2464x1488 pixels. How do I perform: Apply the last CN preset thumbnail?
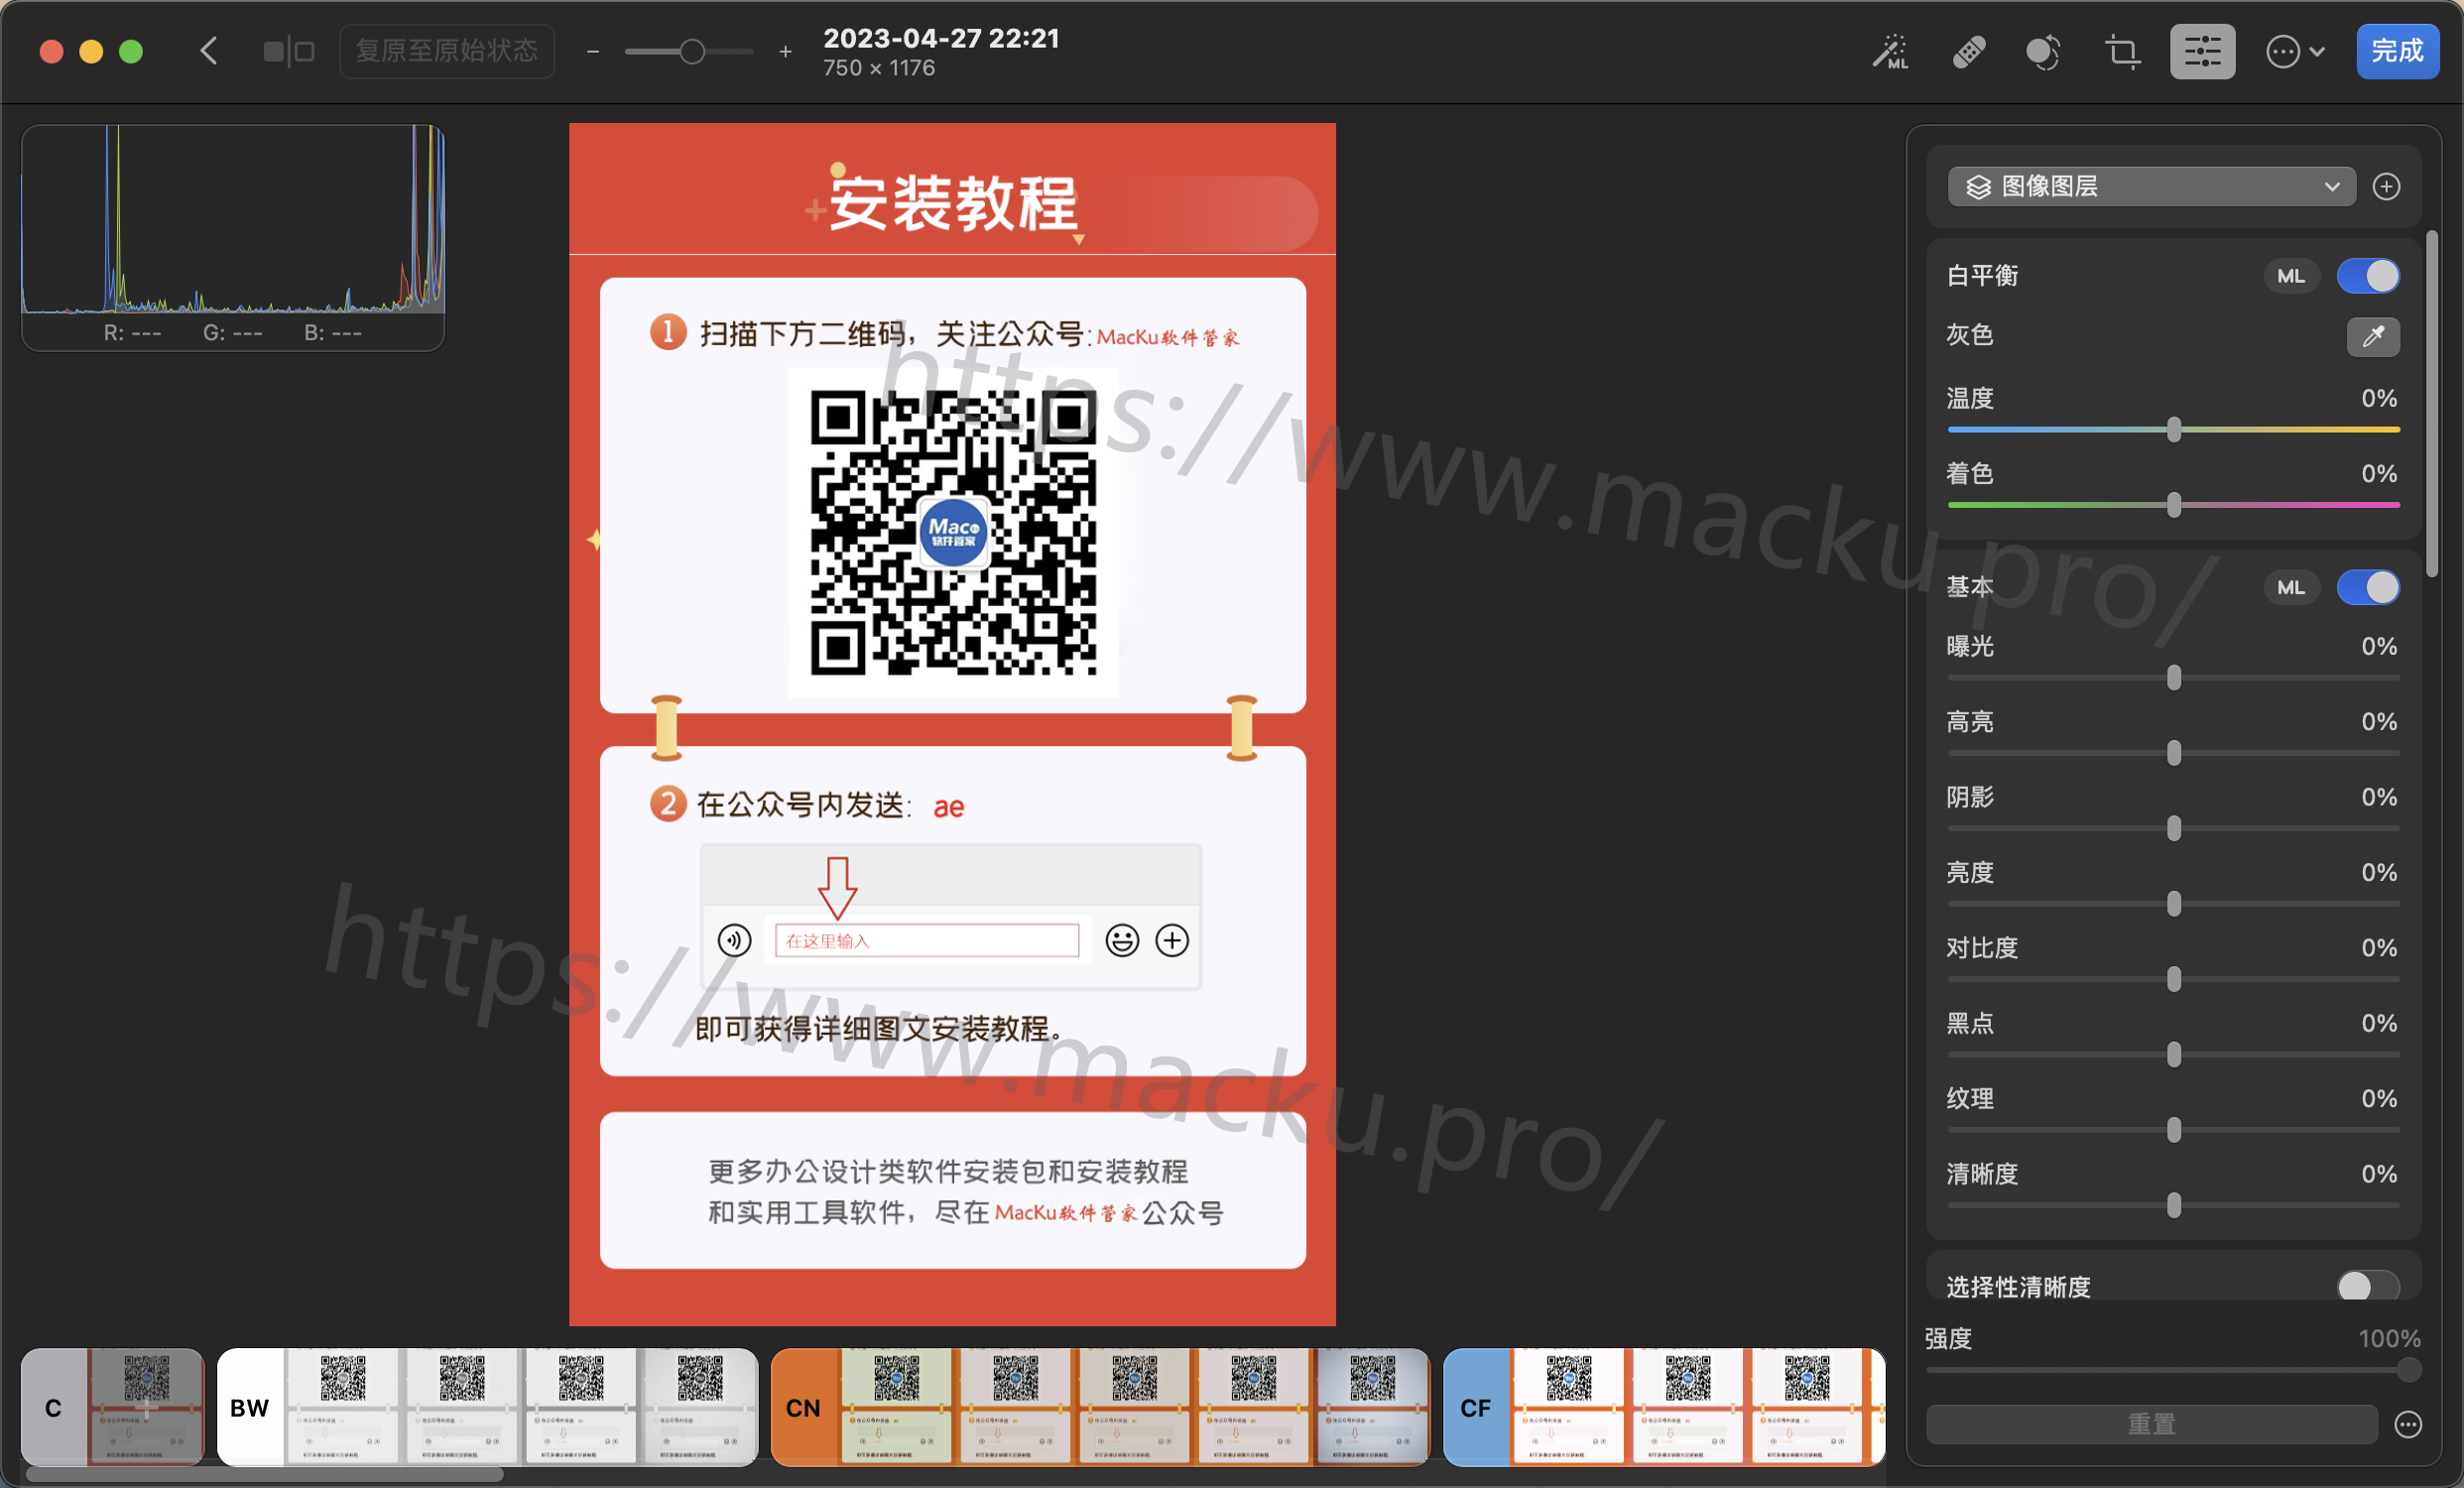click(x=1372, y=1408)
